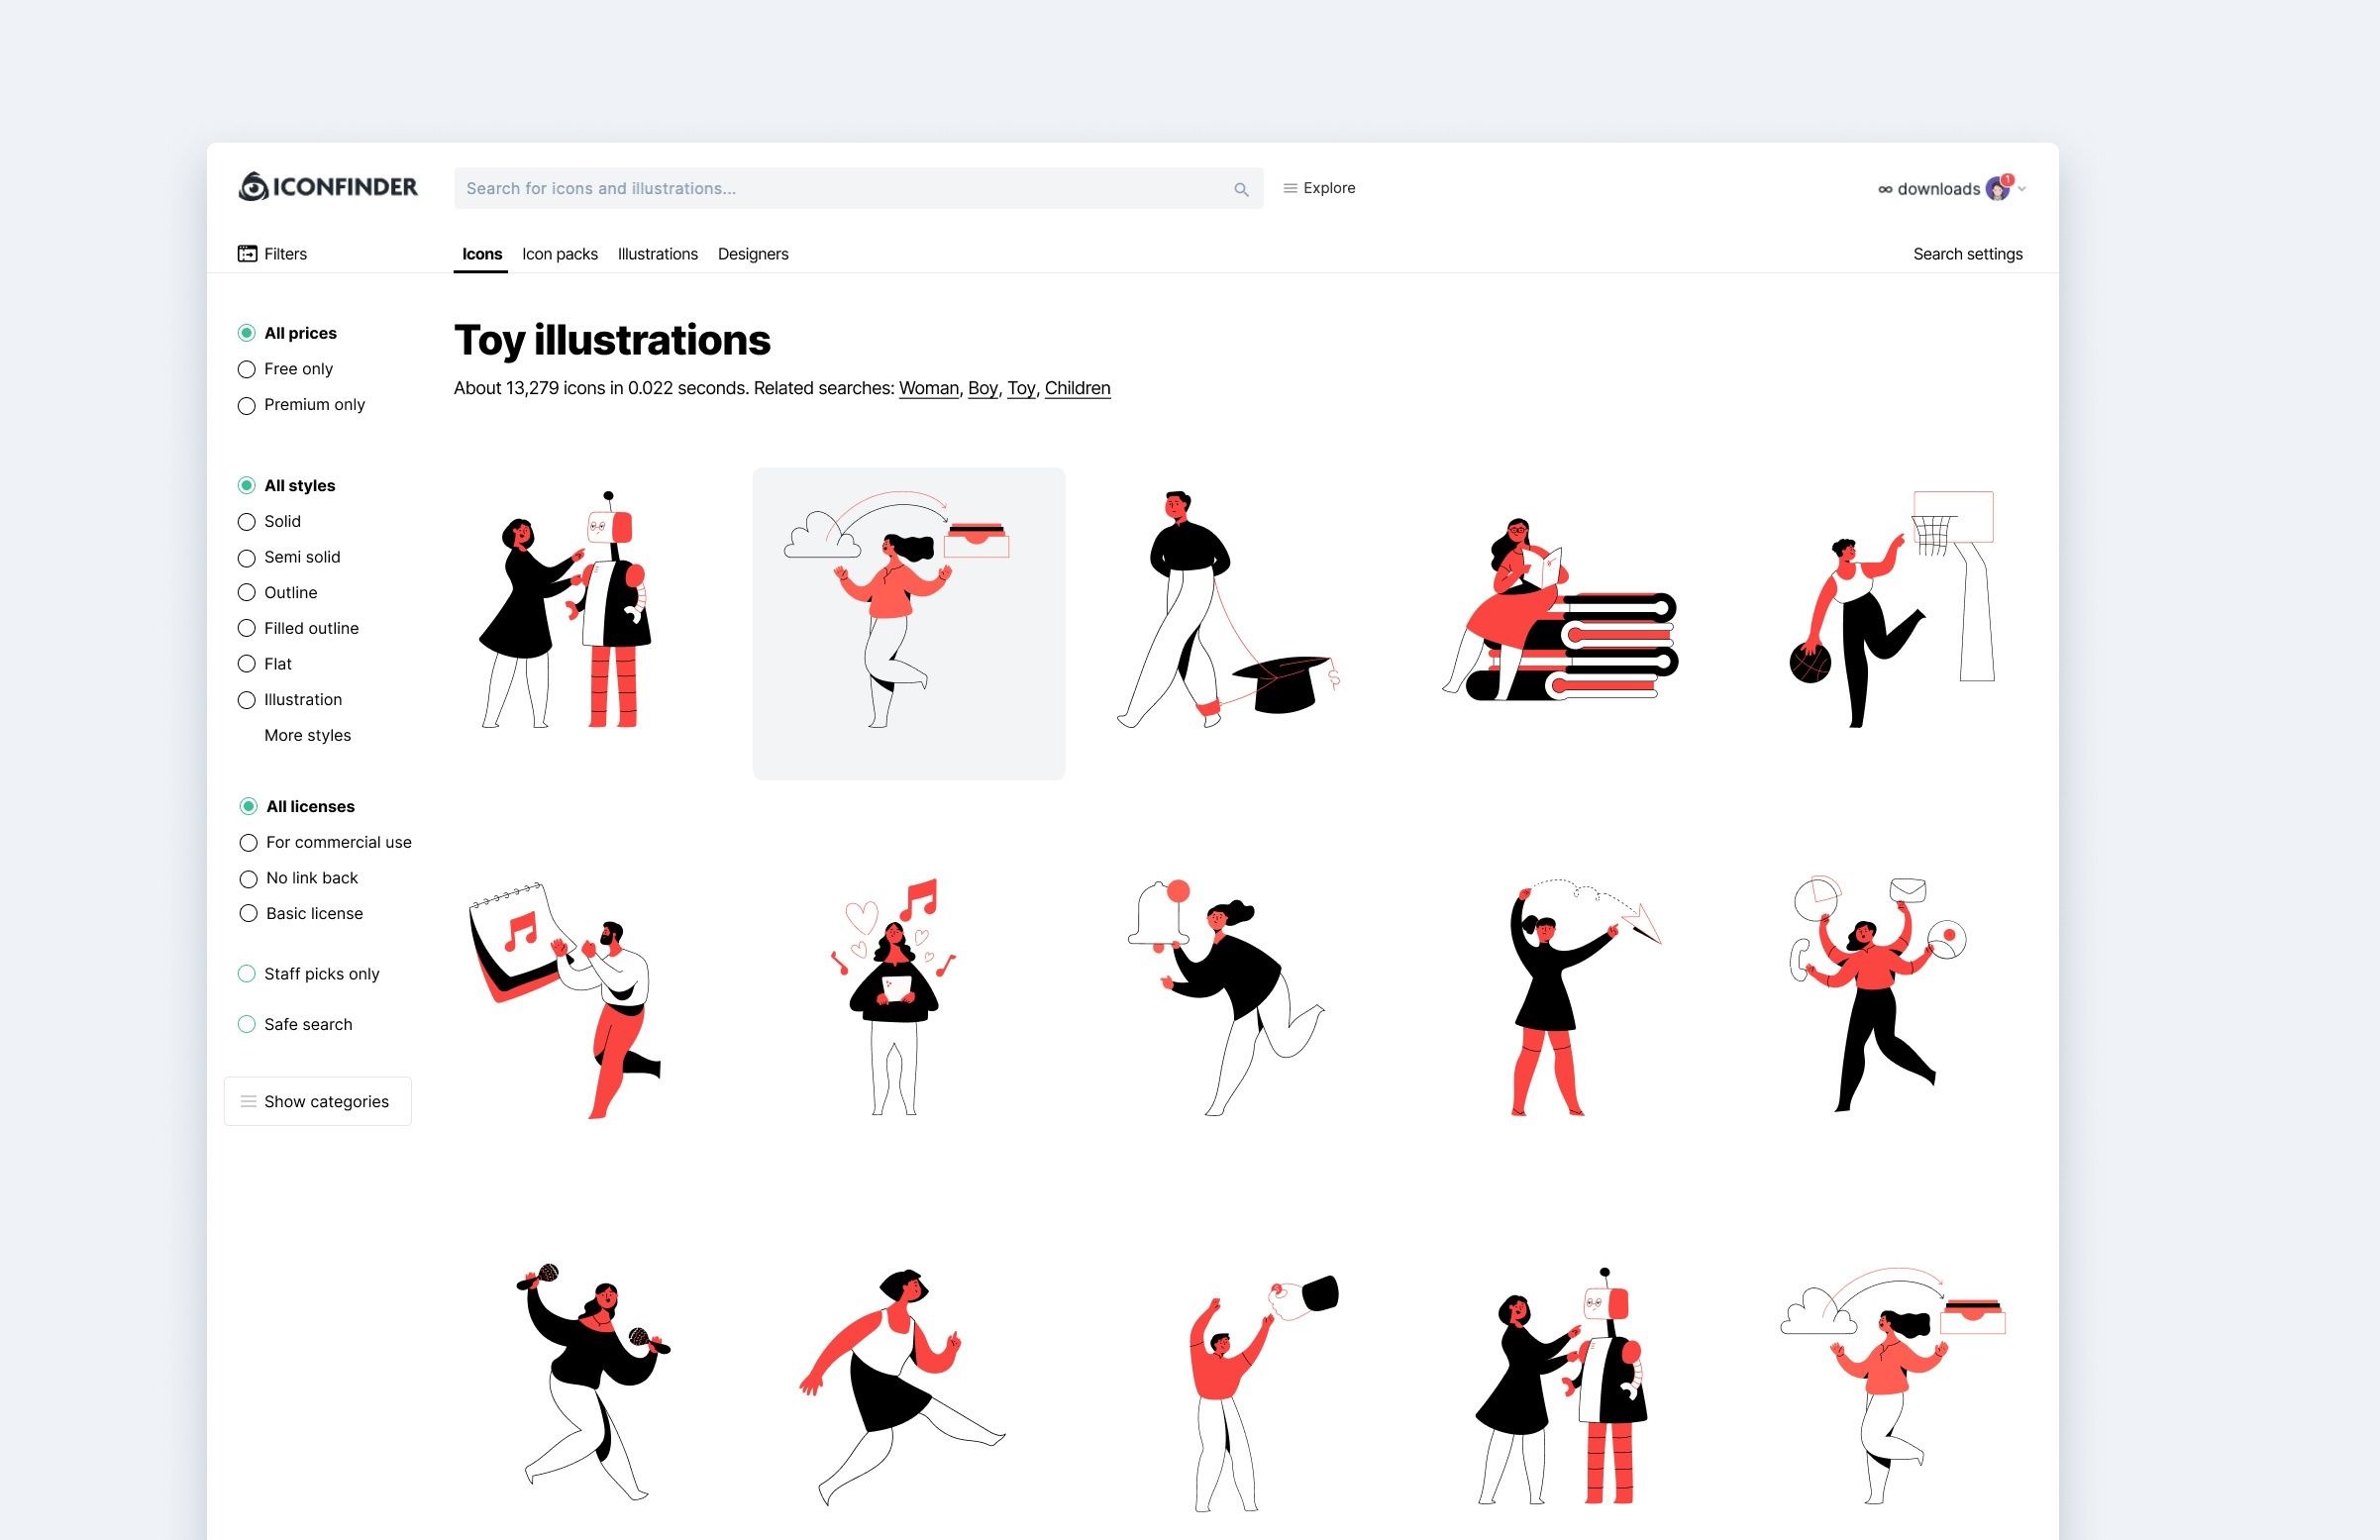Click the Children related search link
Image resolution: width=2380 pixels, height=1540 pixels.
point(1077,388)
